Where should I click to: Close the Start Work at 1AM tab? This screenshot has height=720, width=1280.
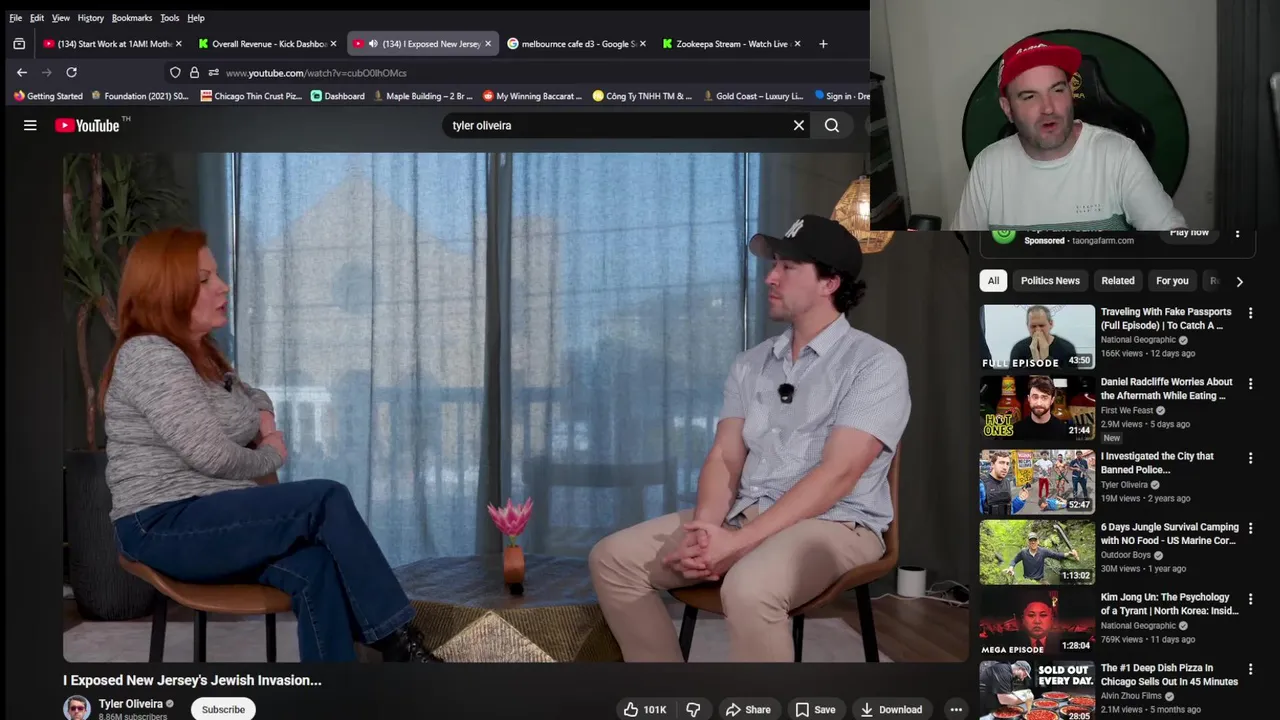click(x=179, y=44)
